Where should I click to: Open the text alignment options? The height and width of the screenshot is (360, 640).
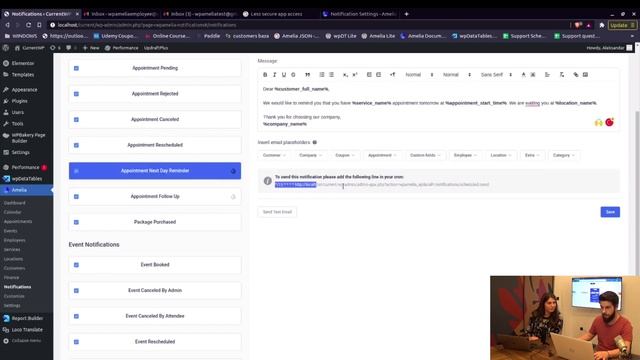[x=547, y=75]
